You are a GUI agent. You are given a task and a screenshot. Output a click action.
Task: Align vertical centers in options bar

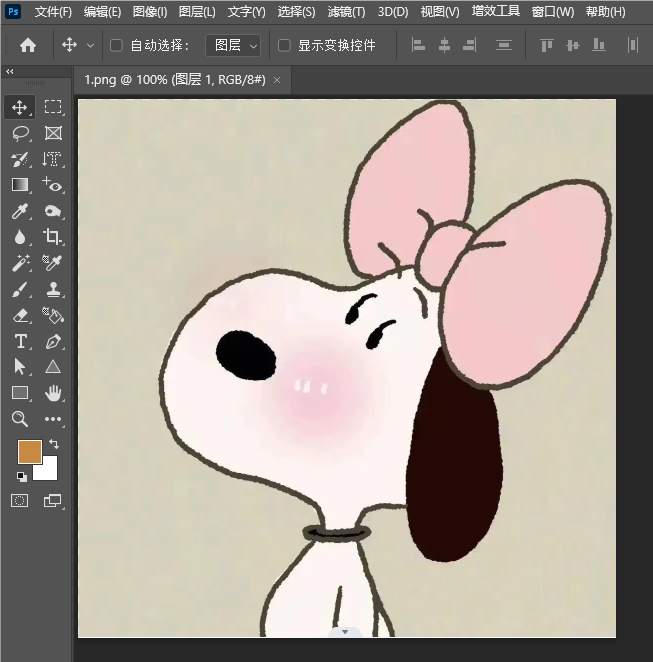pyautogui.click(x=572, y=45)
